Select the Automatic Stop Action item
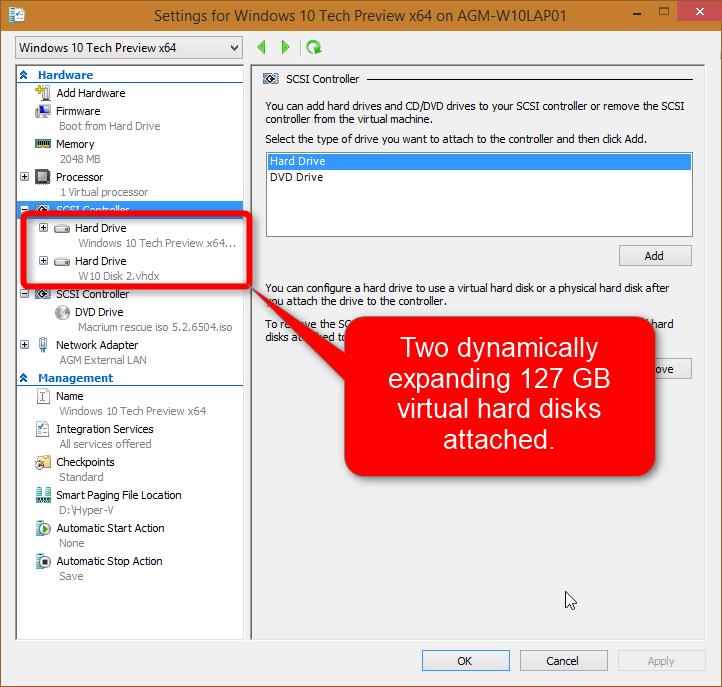The width and height of the screenshot is (722, 687). (x=110, y=561)
